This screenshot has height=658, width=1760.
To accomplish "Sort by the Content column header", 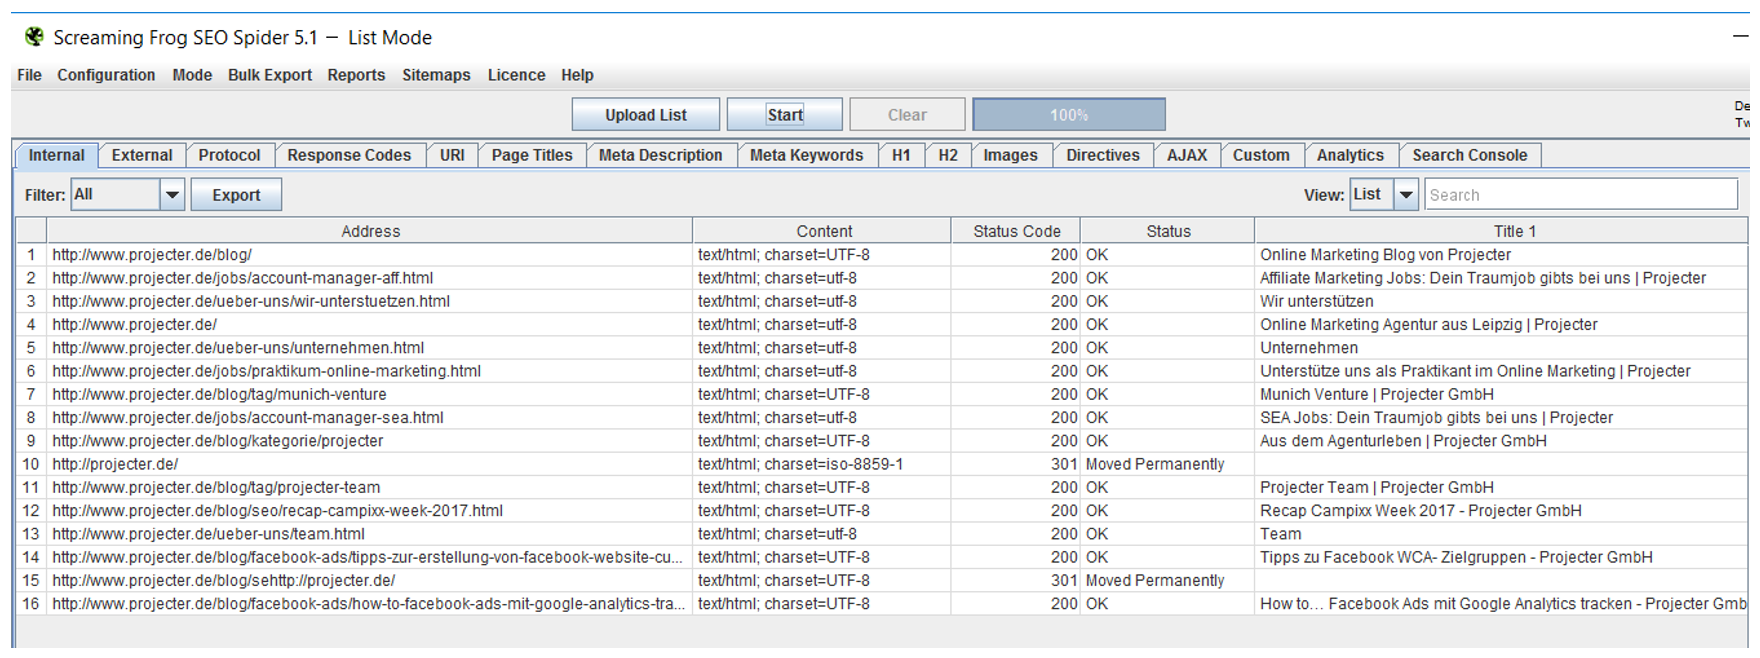I will point(824,231).
